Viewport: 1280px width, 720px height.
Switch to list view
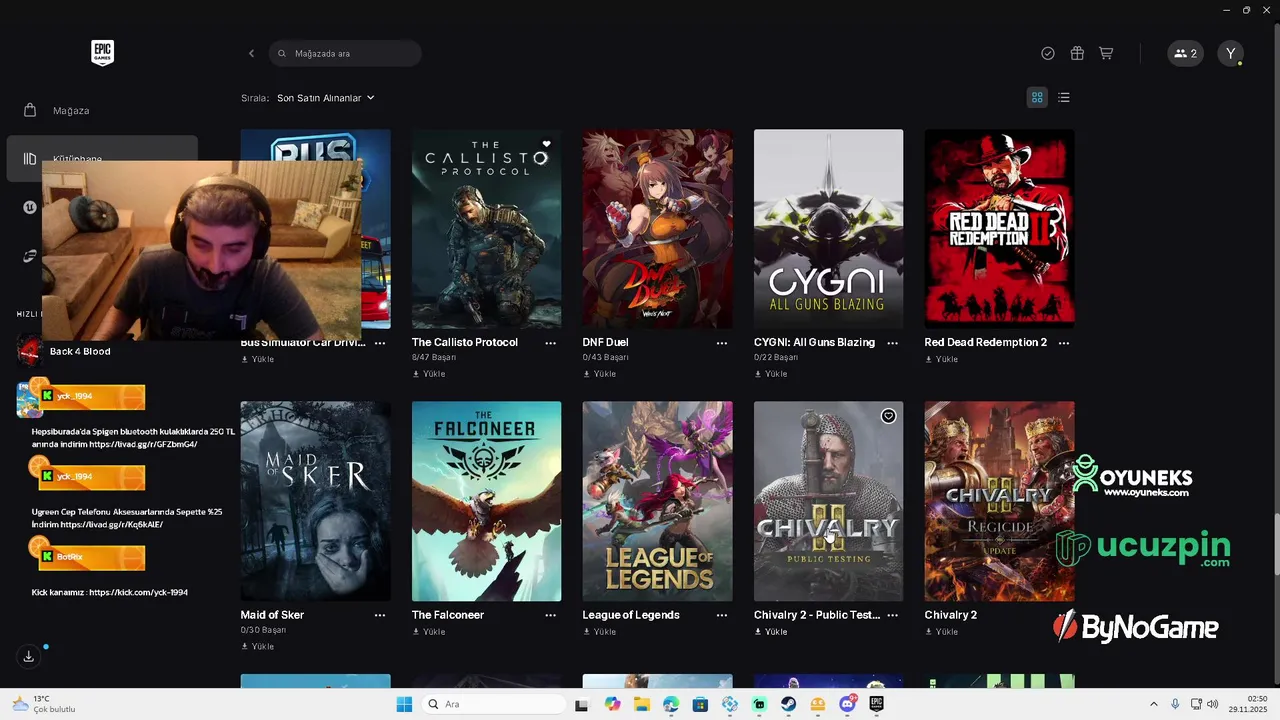coord(1064,97)
